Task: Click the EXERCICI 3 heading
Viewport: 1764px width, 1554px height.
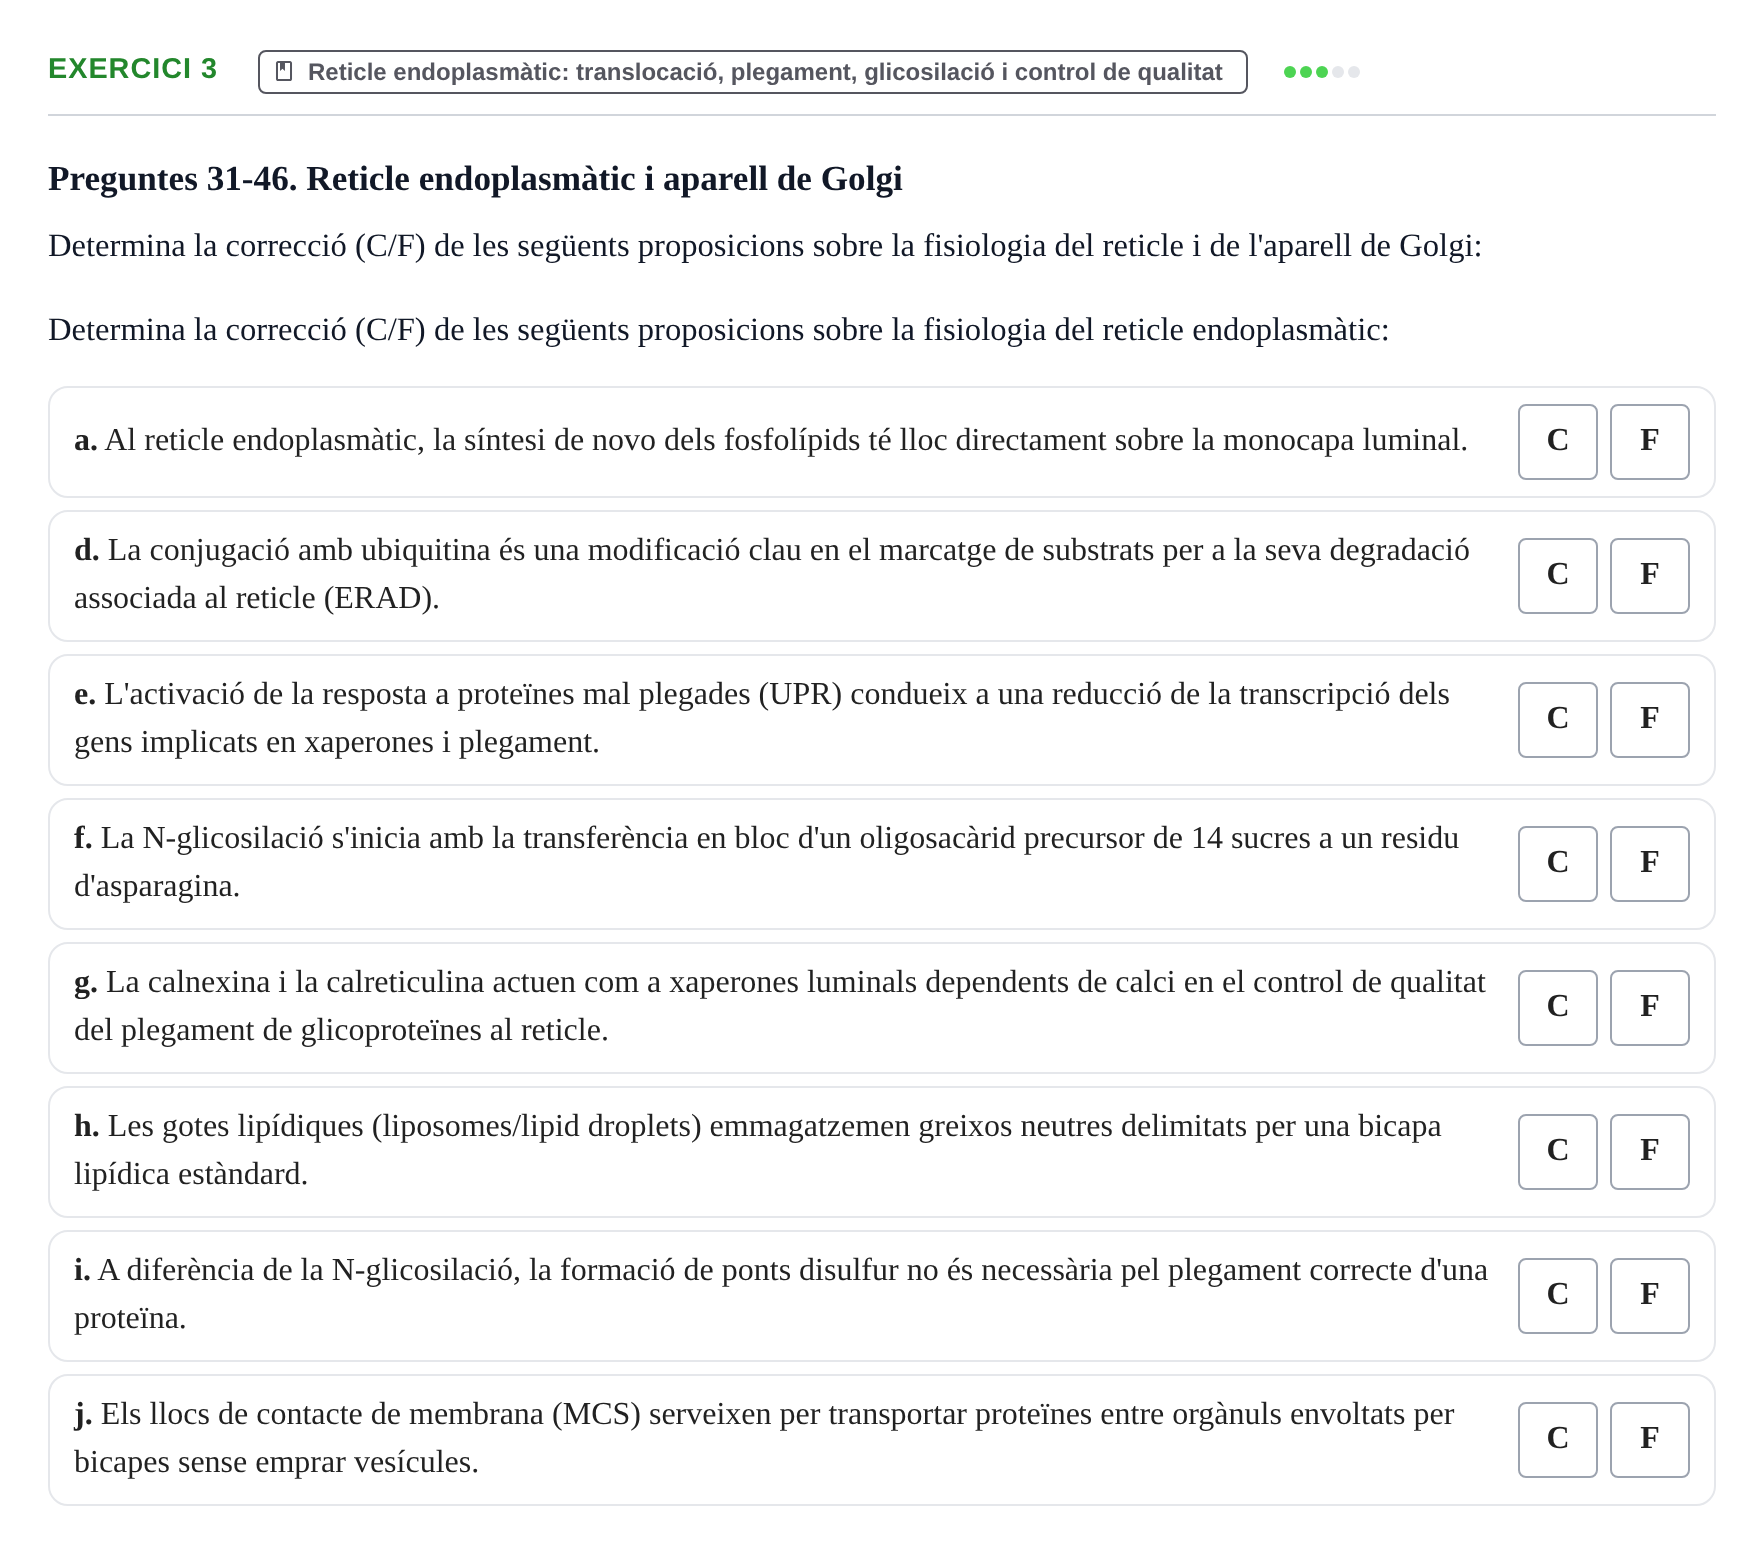Action: pos(132,69)
